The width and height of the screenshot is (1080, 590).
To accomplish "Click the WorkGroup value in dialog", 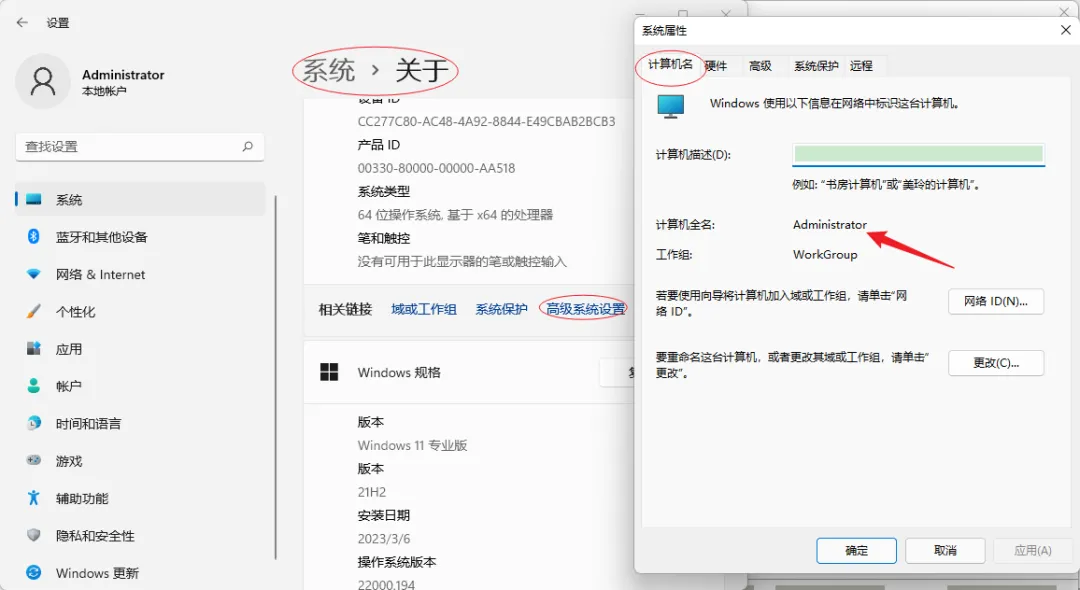I will click(x=825, y=255).
